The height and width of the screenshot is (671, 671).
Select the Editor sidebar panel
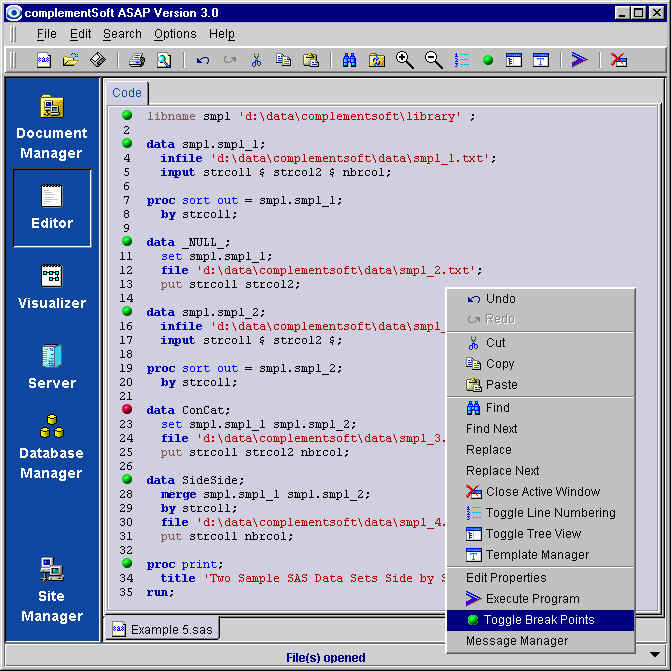click(x=52, y=208)
